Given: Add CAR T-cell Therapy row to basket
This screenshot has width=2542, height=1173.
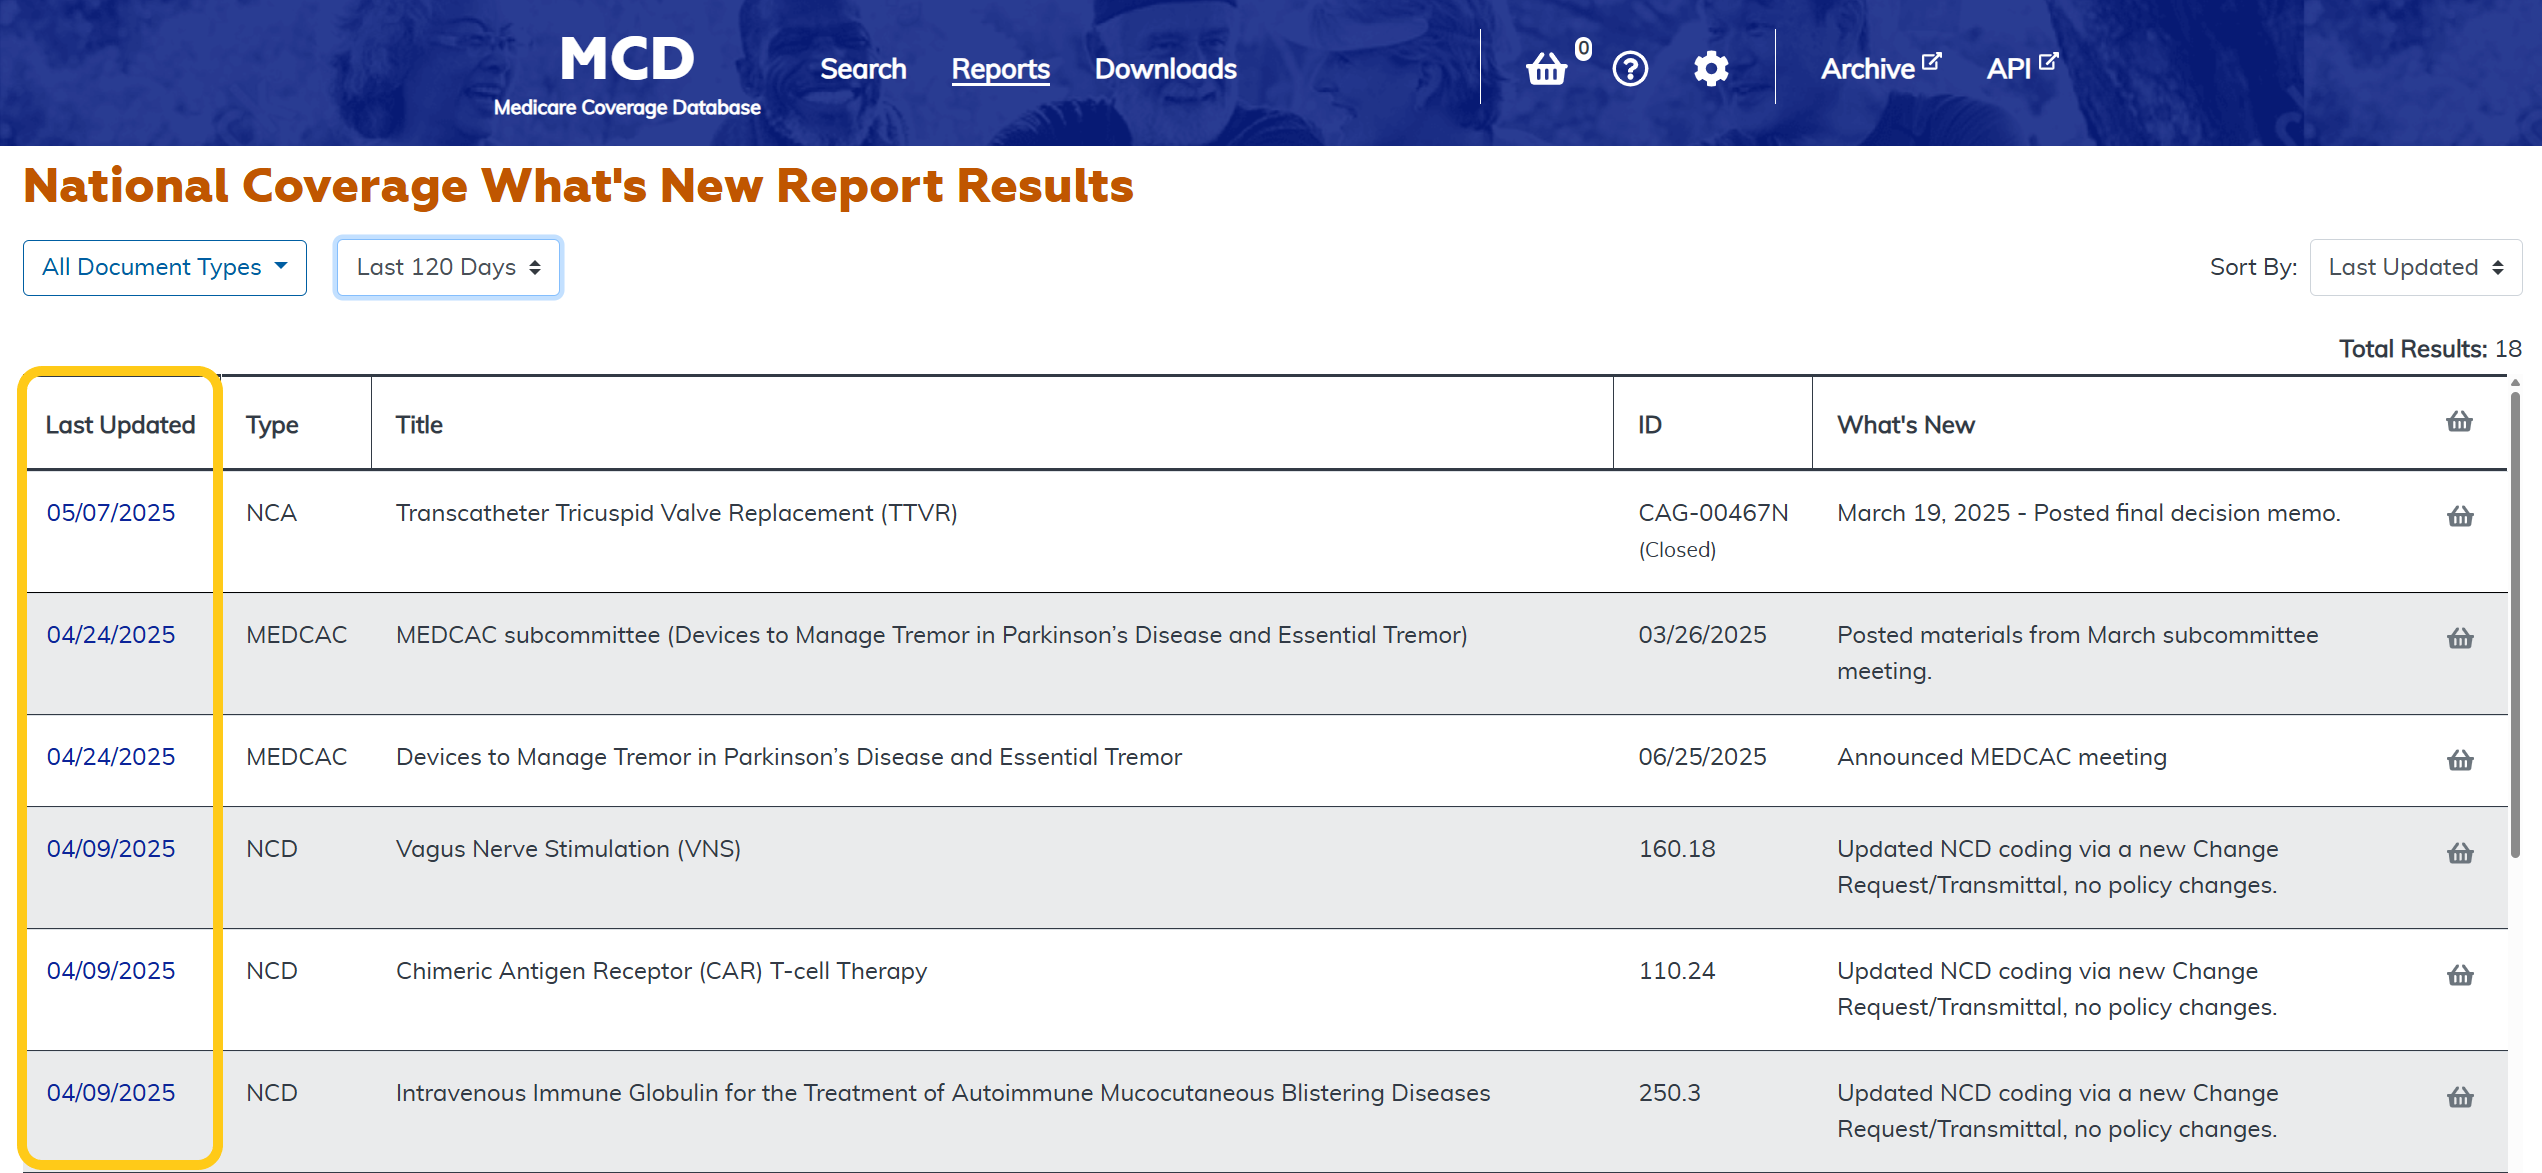Looking at the screenshot, I should click(x=2460, y=975).
